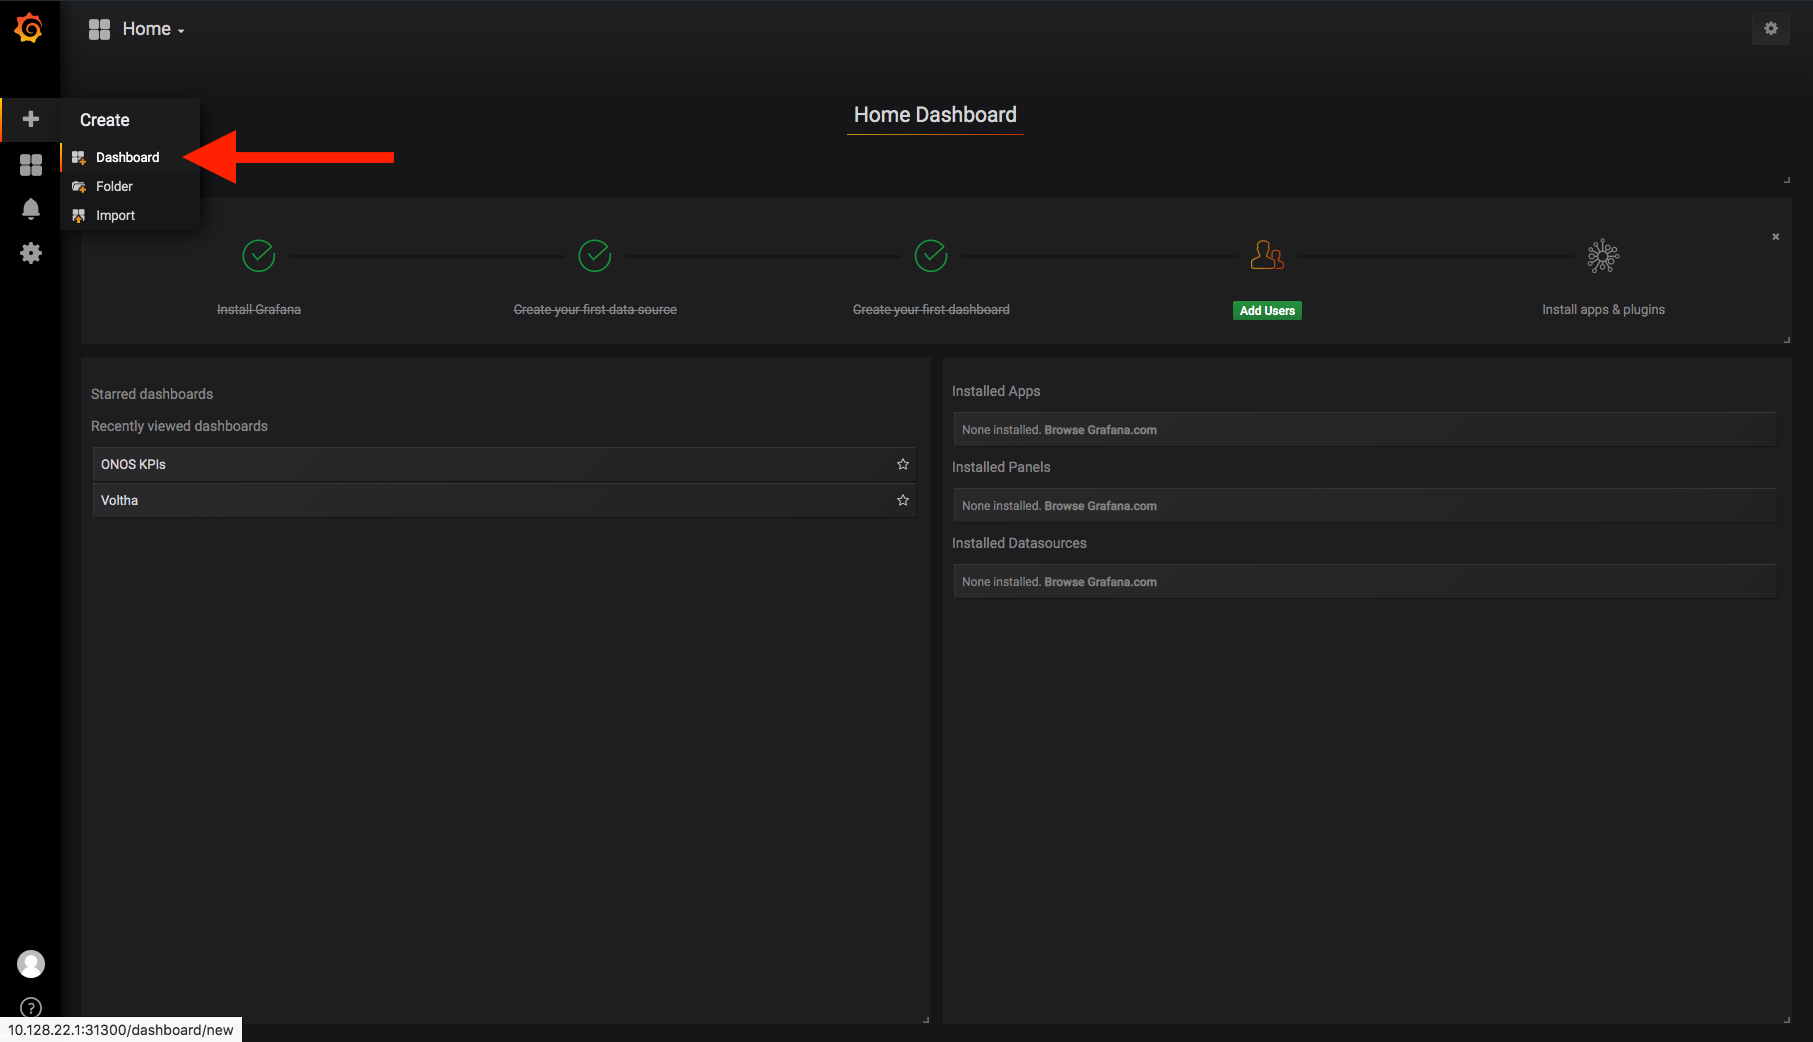
Task: Click the Add Users button
Action: (x=1267, y=310)
